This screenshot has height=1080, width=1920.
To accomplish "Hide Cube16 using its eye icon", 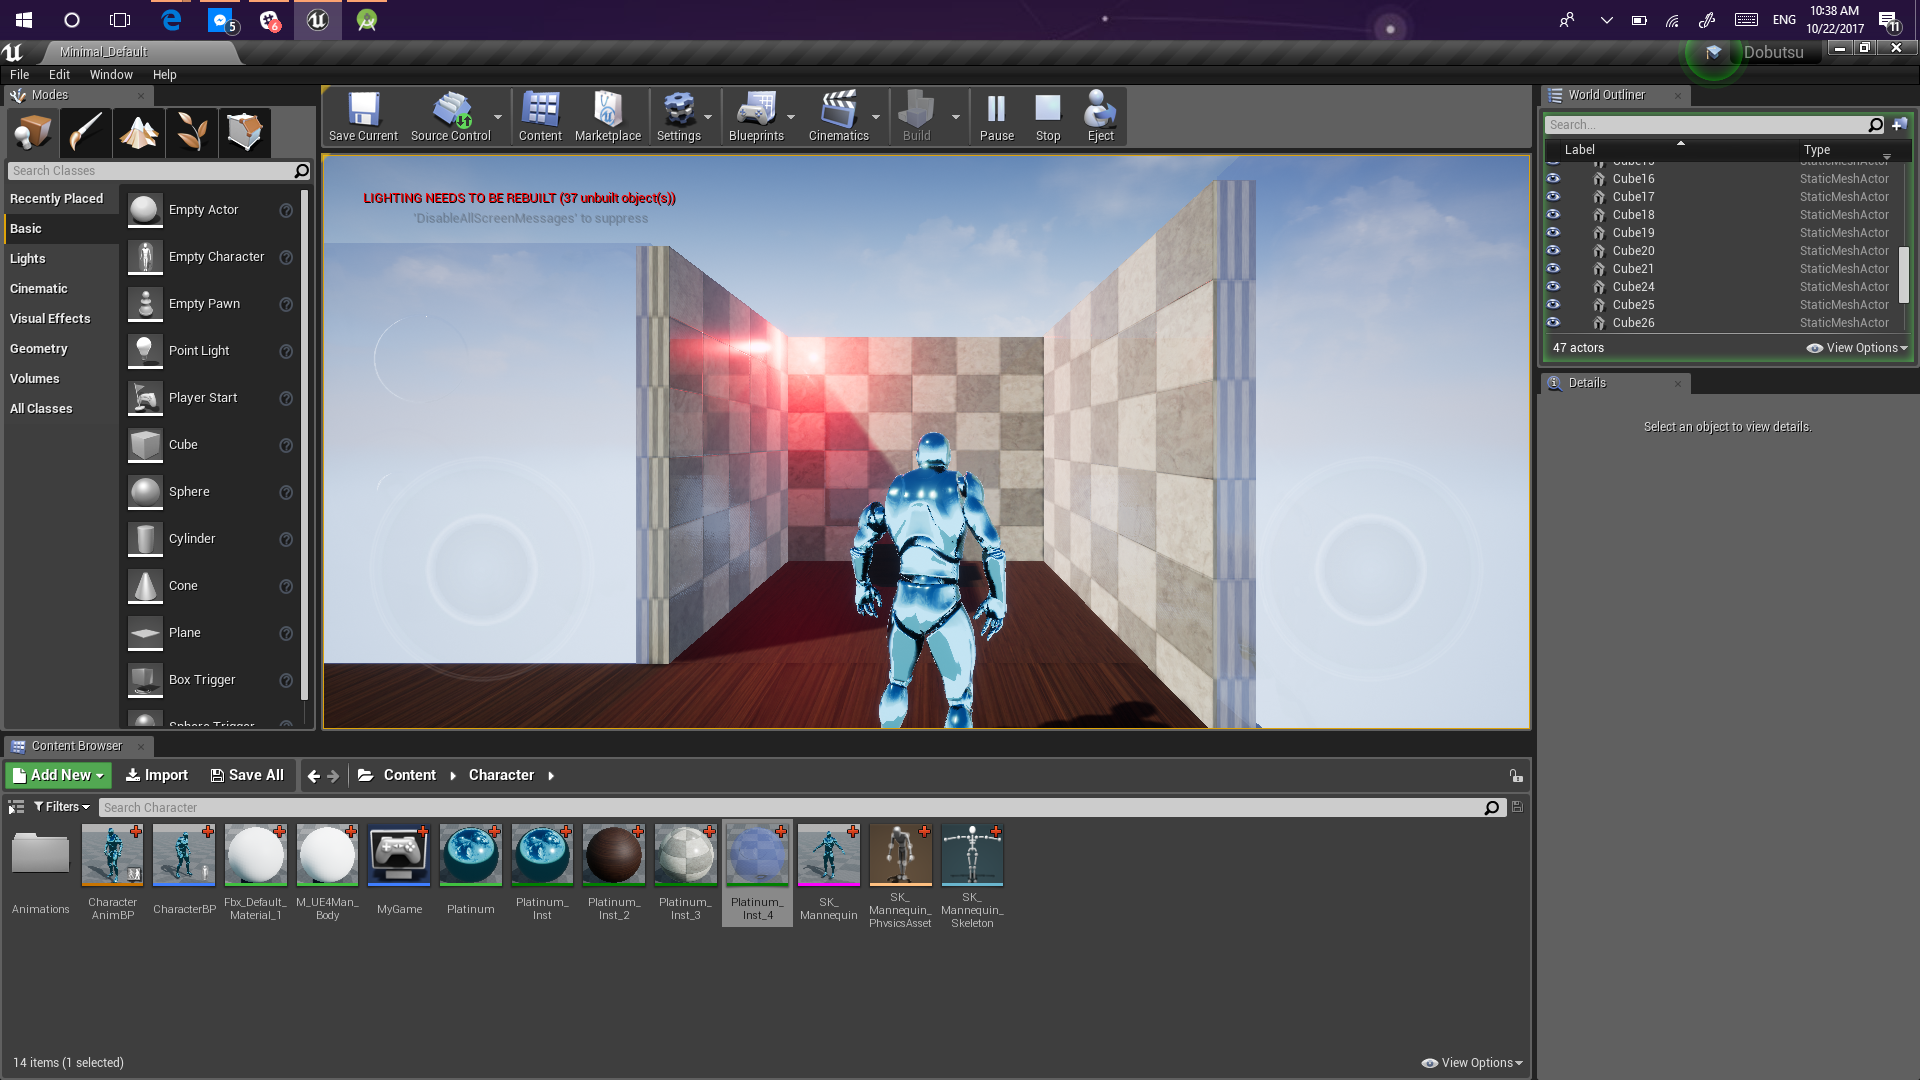I will tap(1553, 178).
